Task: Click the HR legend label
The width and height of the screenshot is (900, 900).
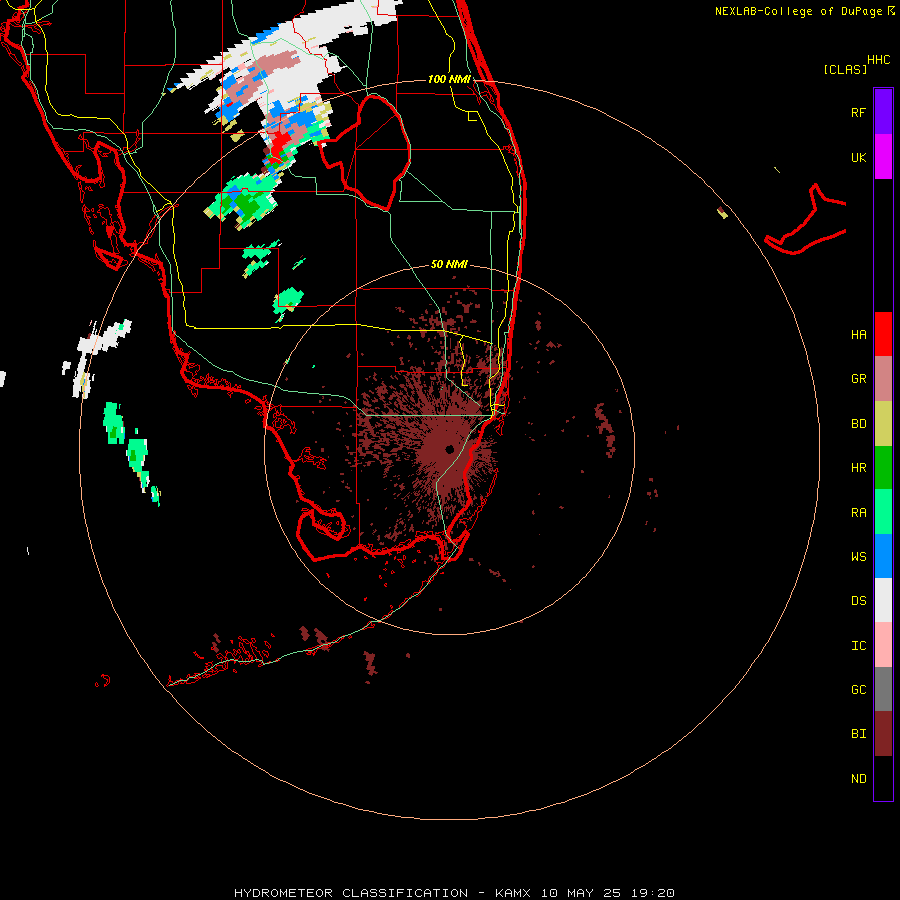Action: 858,468
